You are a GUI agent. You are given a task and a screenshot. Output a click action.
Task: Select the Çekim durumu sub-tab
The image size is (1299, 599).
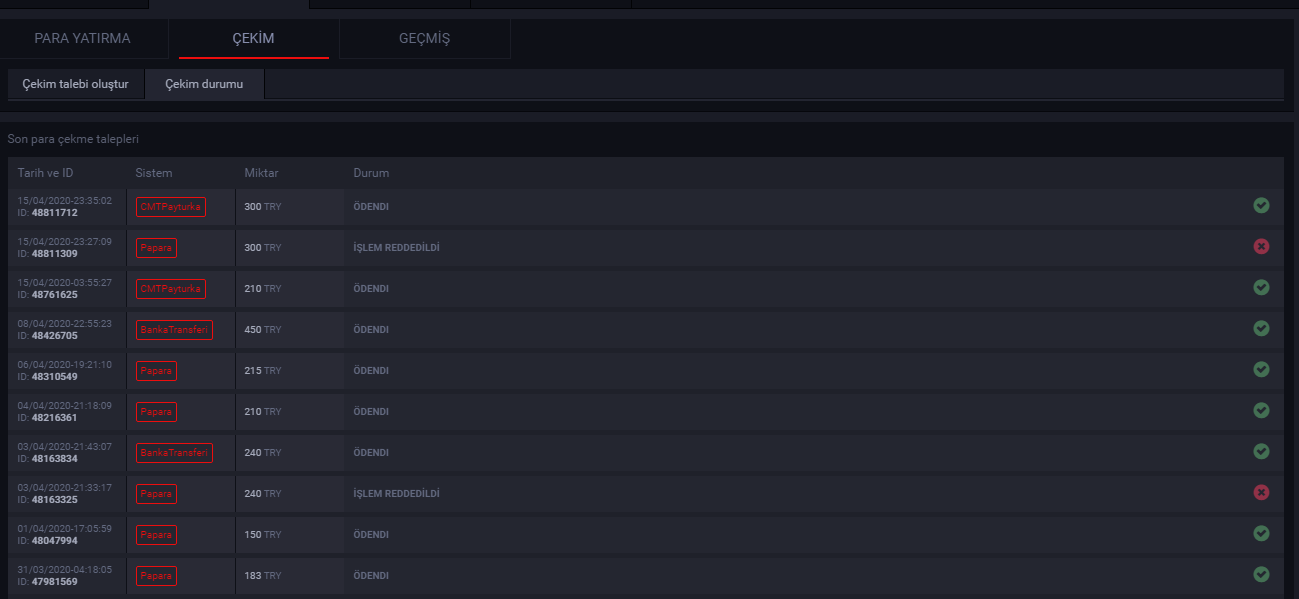tap(204, 84)
